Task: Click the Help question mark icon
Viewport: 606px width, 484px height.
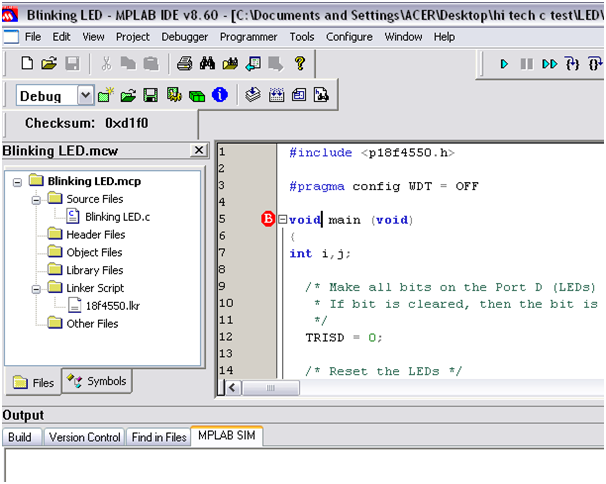Action: 300,63
